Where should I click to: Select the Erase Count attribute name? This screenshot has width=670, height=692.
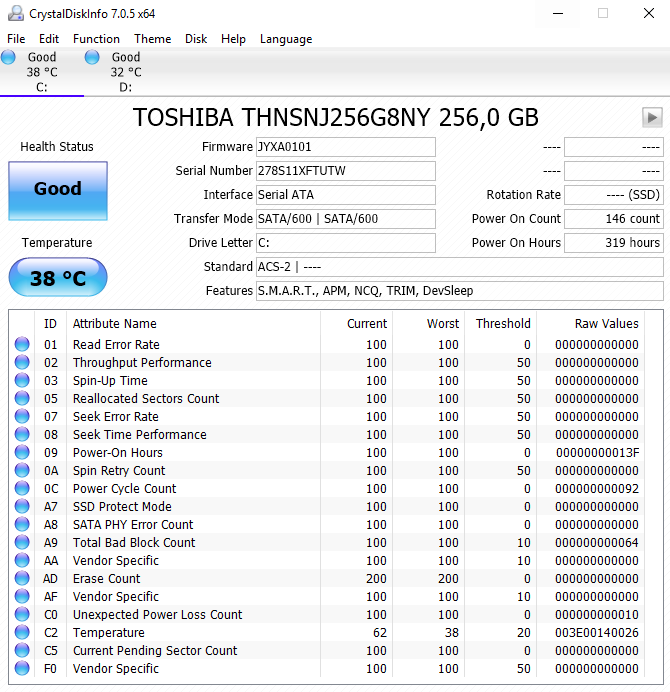point(106,579)
